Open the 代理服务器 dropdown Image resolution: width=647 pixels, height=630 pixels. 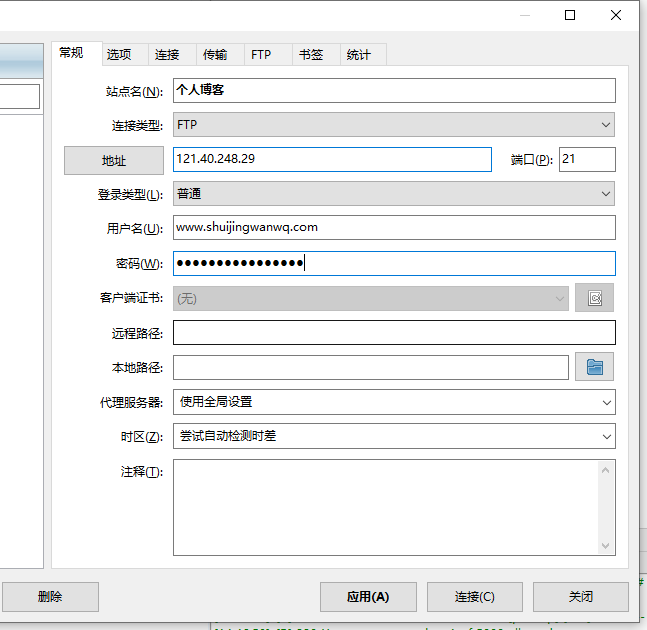click(394, 402)
